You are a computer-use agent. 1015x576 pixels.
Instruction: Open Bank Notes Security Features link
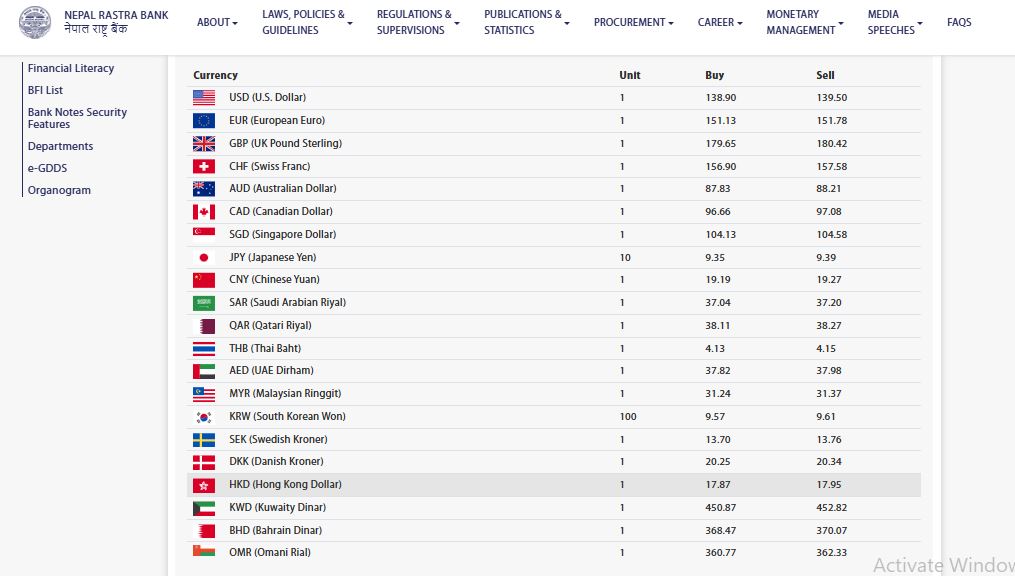pos(77,118)
